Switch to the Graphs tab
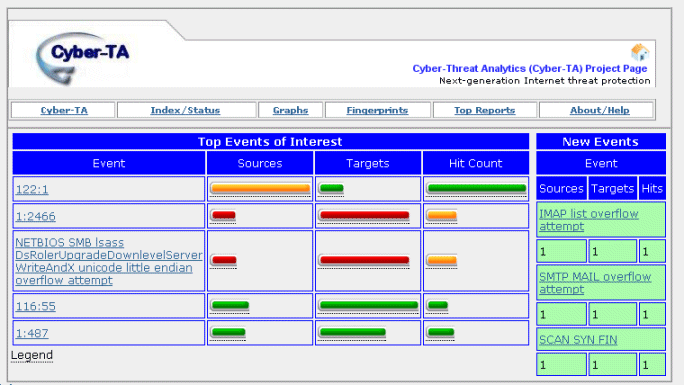Viewport: 684px width, 385px height. 291,110
